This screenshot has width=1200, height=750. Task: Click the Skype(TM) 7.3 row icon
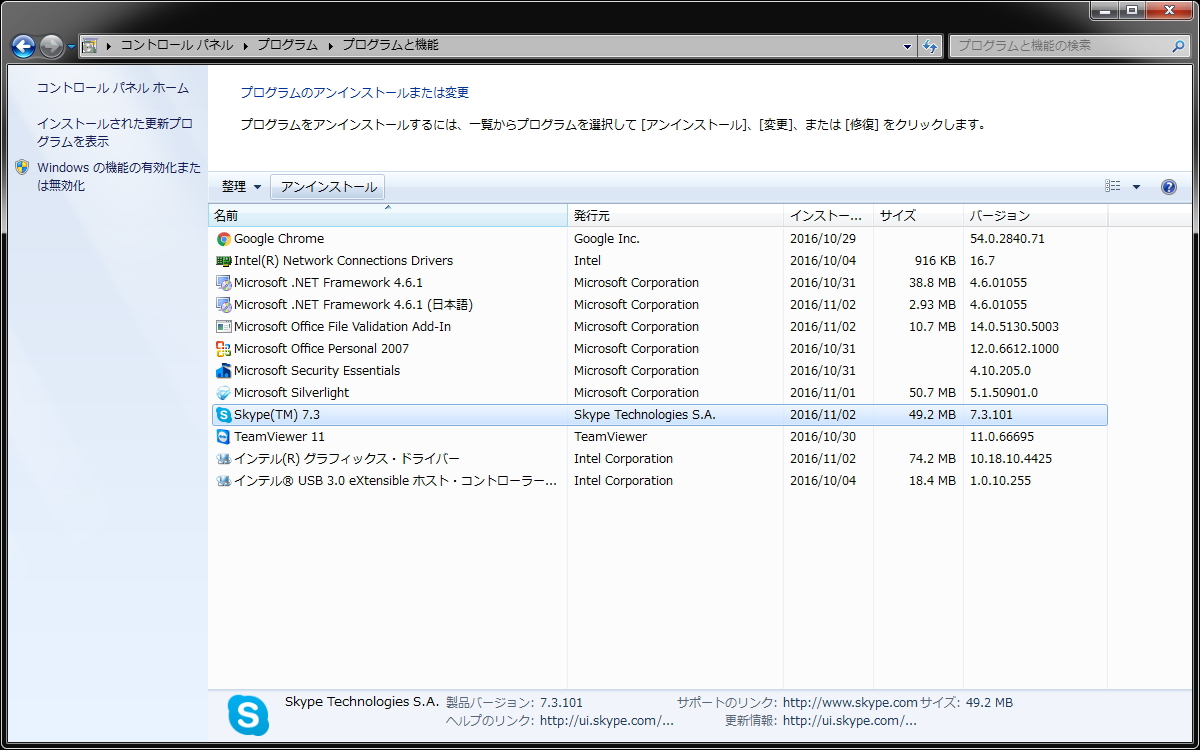tap(224, 415)
